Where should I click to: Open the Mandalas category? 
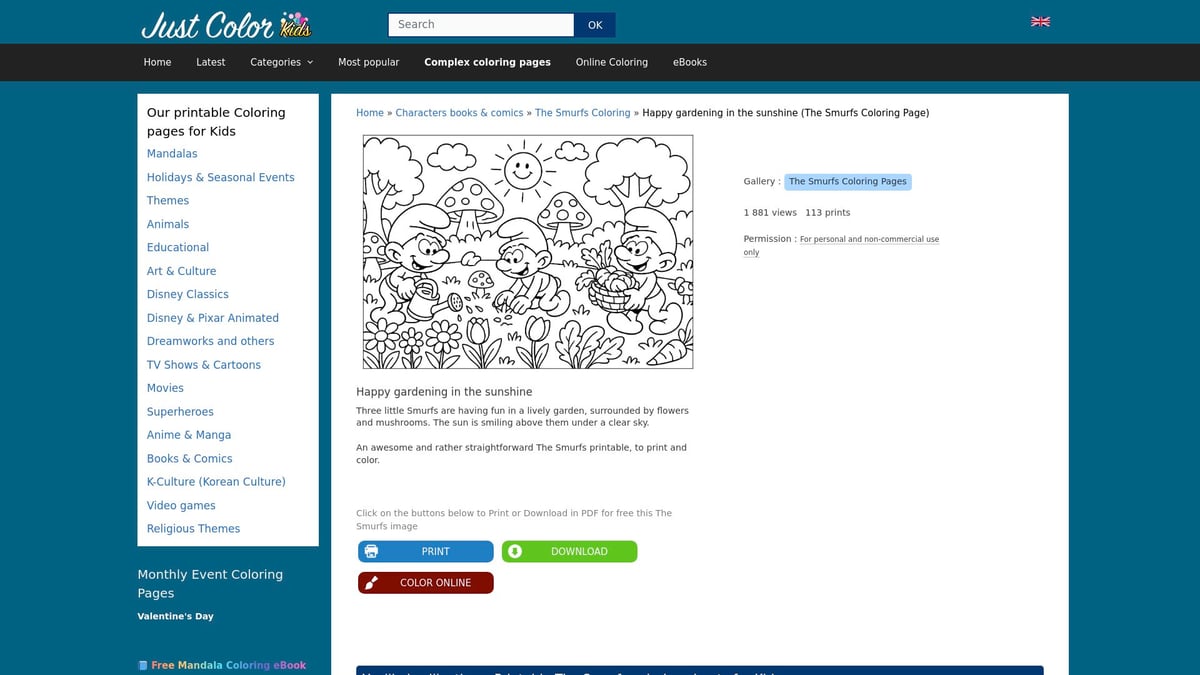(x=172, y=153)
